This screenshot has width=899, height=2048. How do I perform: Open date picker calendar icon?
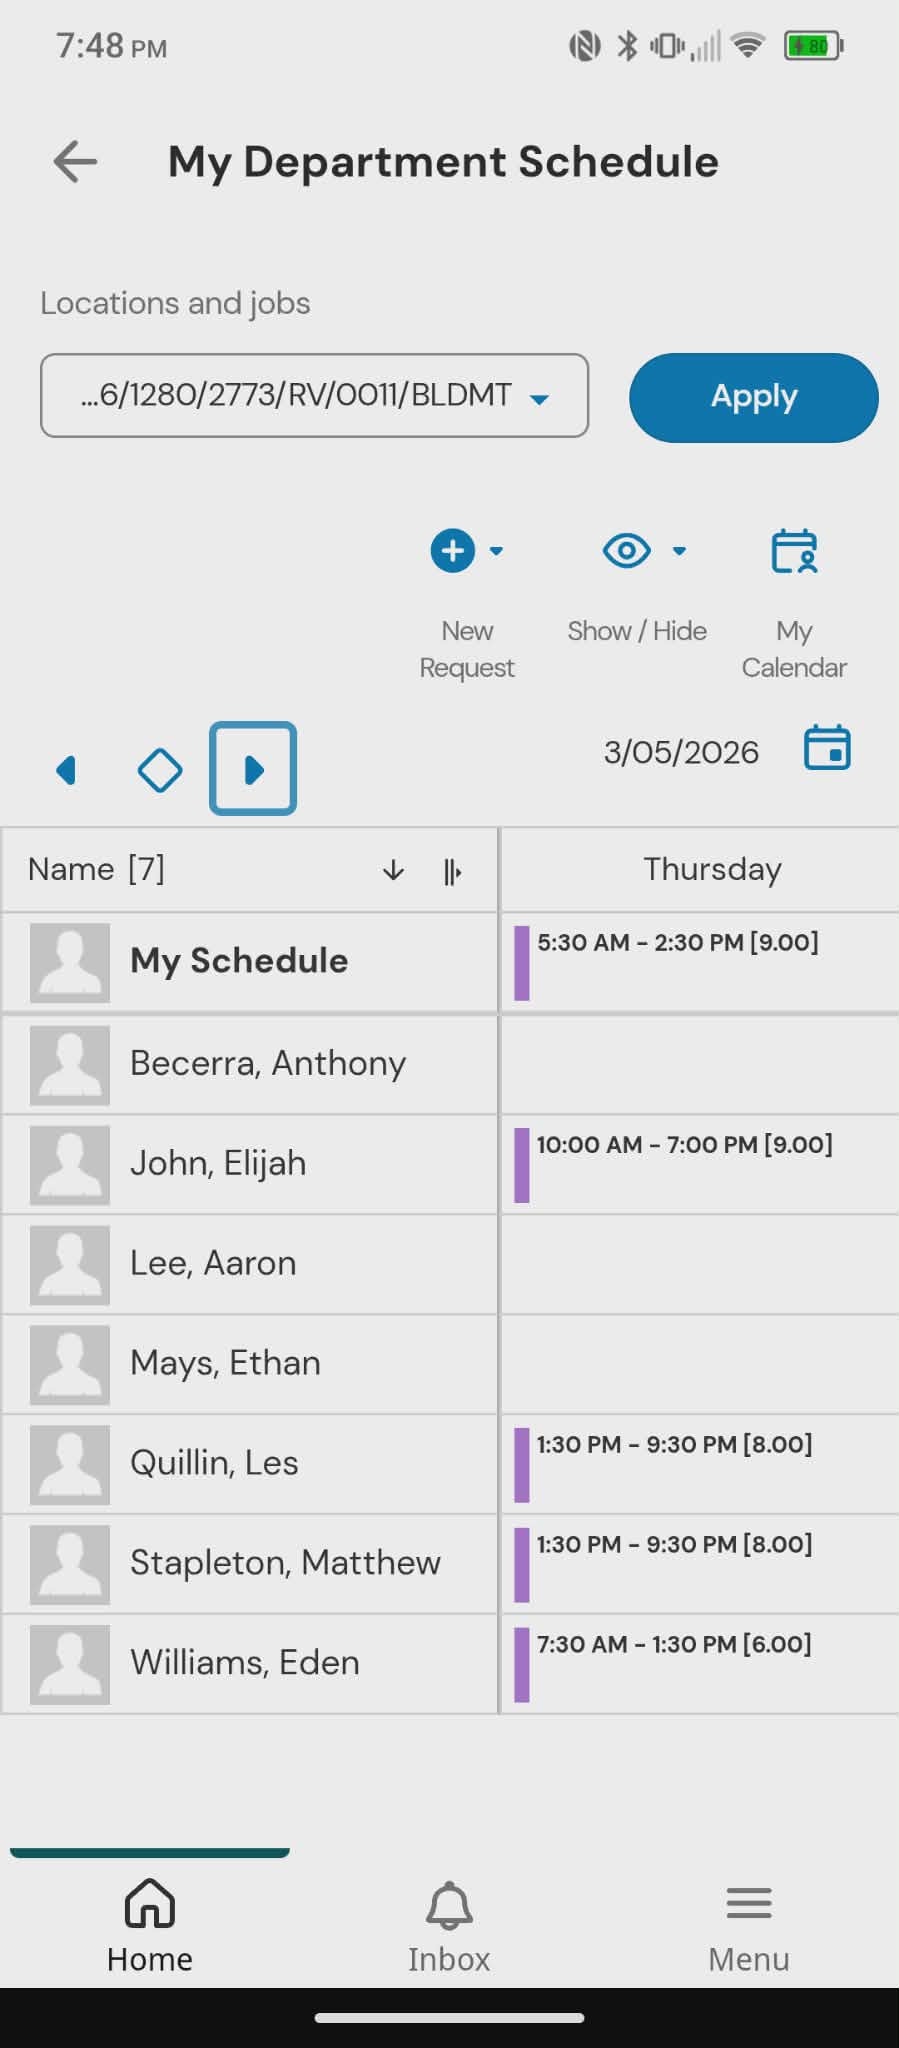click(x=827, y=748)
